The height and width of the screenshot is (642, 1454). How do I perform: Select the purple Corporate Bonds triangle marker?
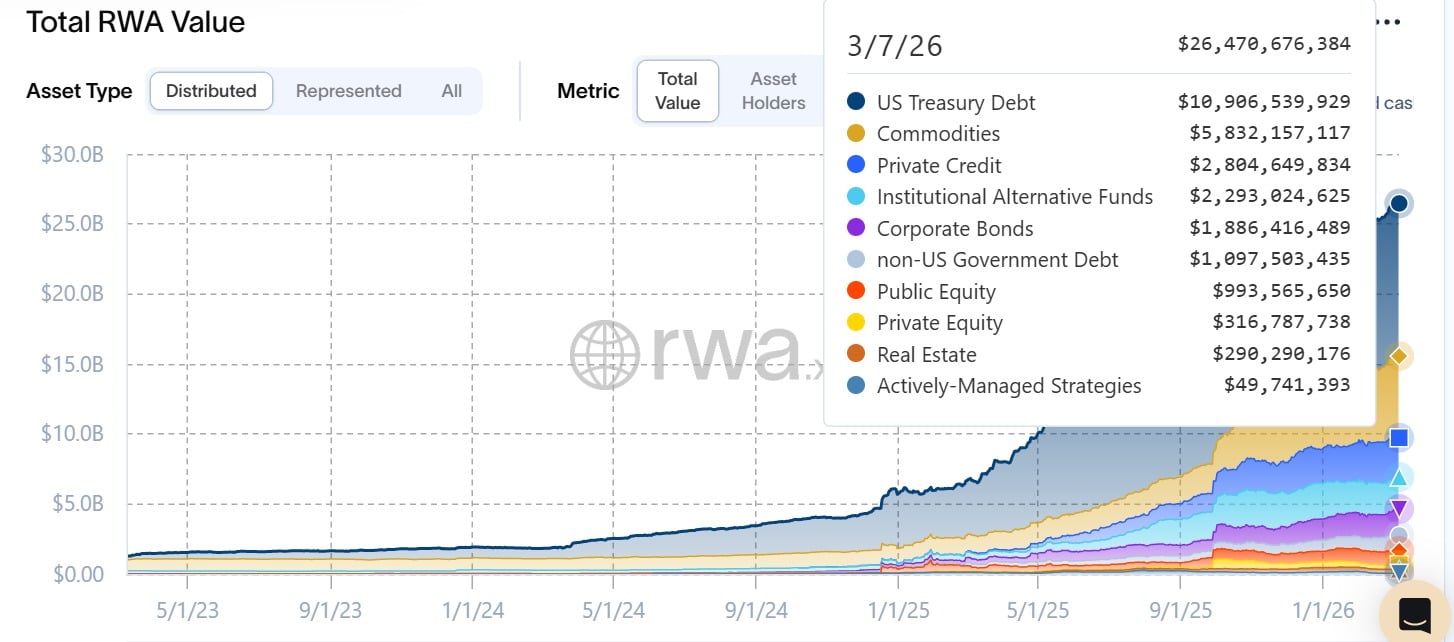click(1398, 507)
